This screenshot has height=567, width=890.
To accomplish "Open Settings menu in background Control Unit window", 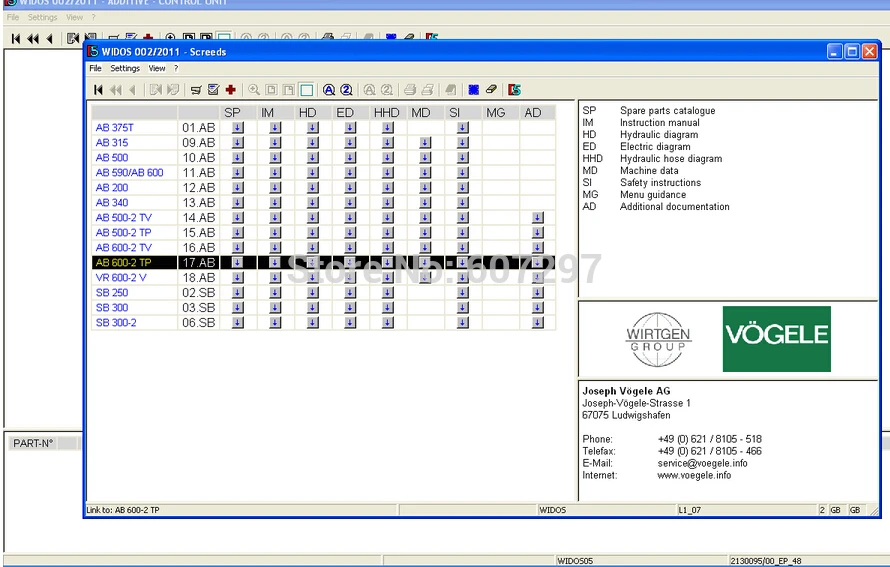I will [x=43, y=17].
